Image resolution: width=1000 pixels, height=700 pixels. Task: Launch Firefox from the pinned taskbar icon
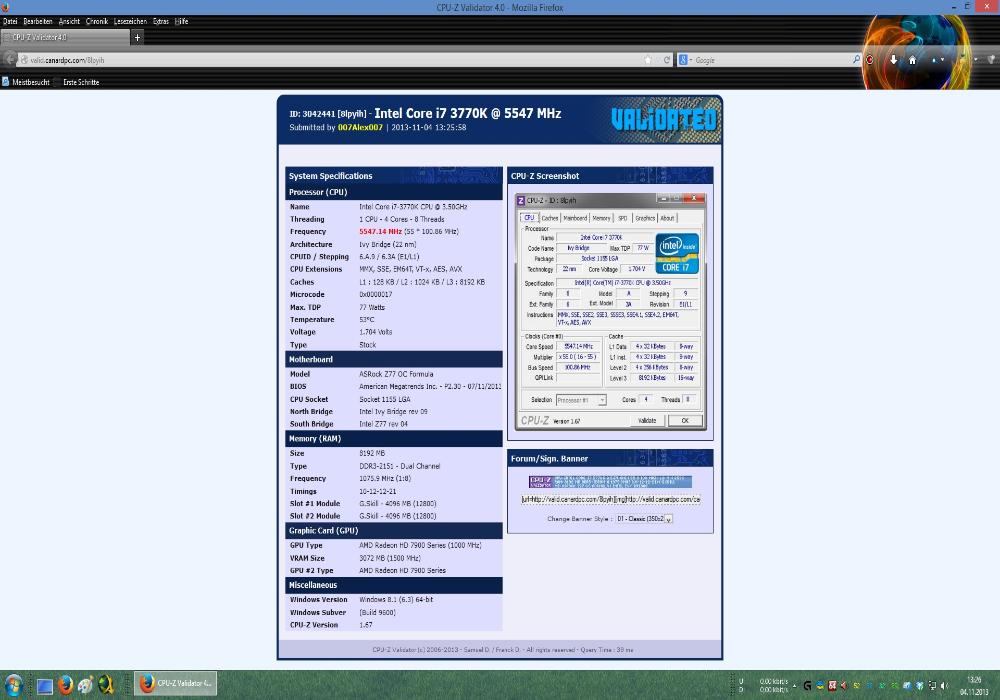point(65,685)
